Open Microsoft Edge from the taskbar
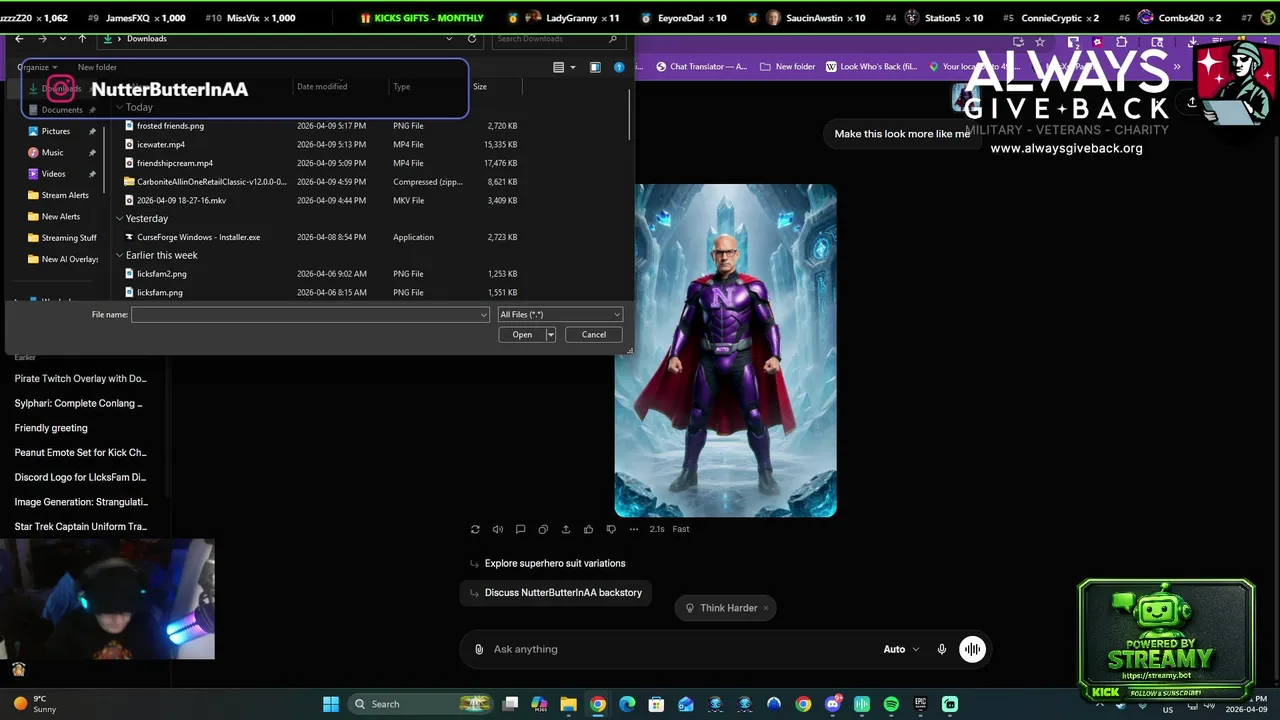 (x=627, y=704)
